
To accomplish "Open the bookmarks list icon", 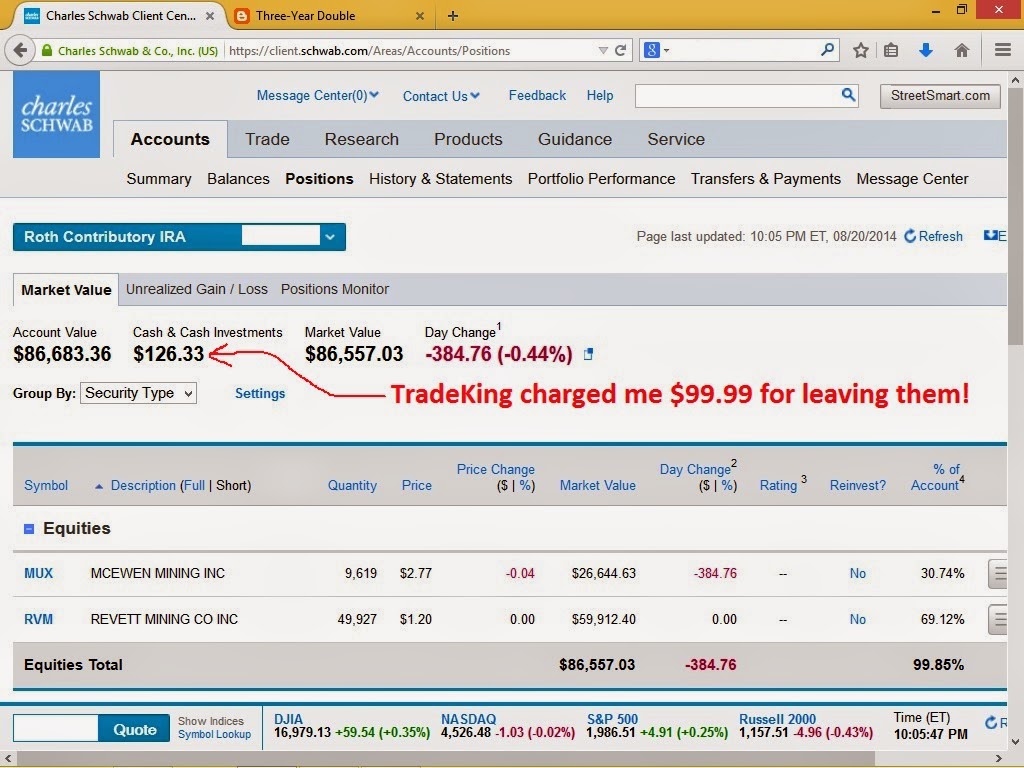I will coord(891,50).
